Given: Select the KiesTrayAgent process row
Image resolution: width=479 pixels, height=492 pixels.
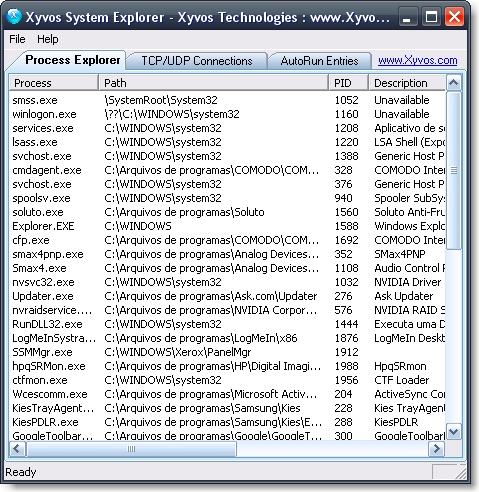Looking at the screenshot, I should 227,408.
